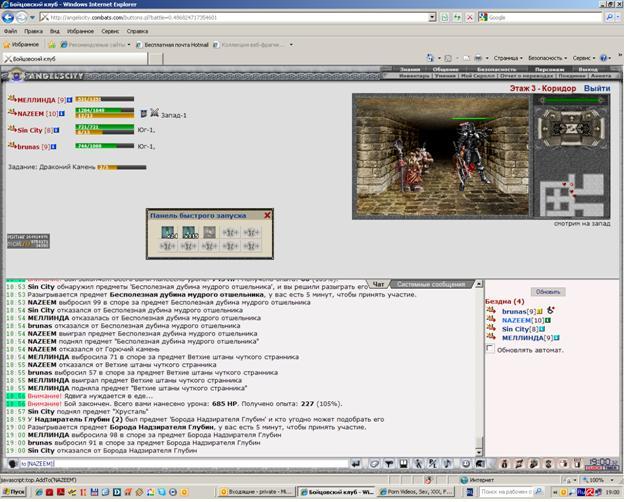Click the first quick launch panel item
Screen dimensions: 625x502
pyautogui.click(x=168, y=232)
